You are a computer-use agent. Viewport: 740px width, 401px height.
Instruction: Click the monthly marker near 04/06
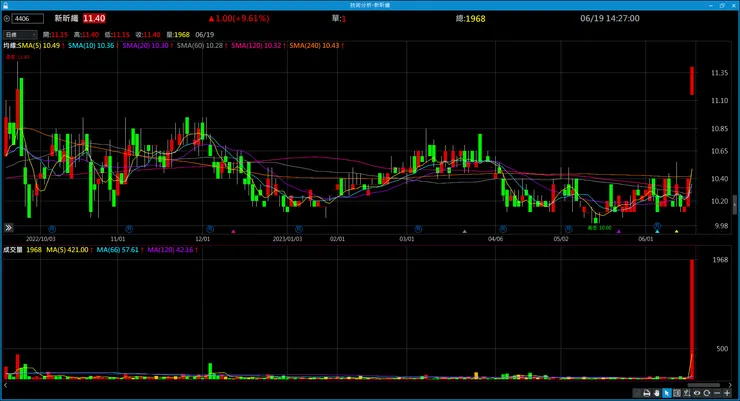[x=503, y=229]
